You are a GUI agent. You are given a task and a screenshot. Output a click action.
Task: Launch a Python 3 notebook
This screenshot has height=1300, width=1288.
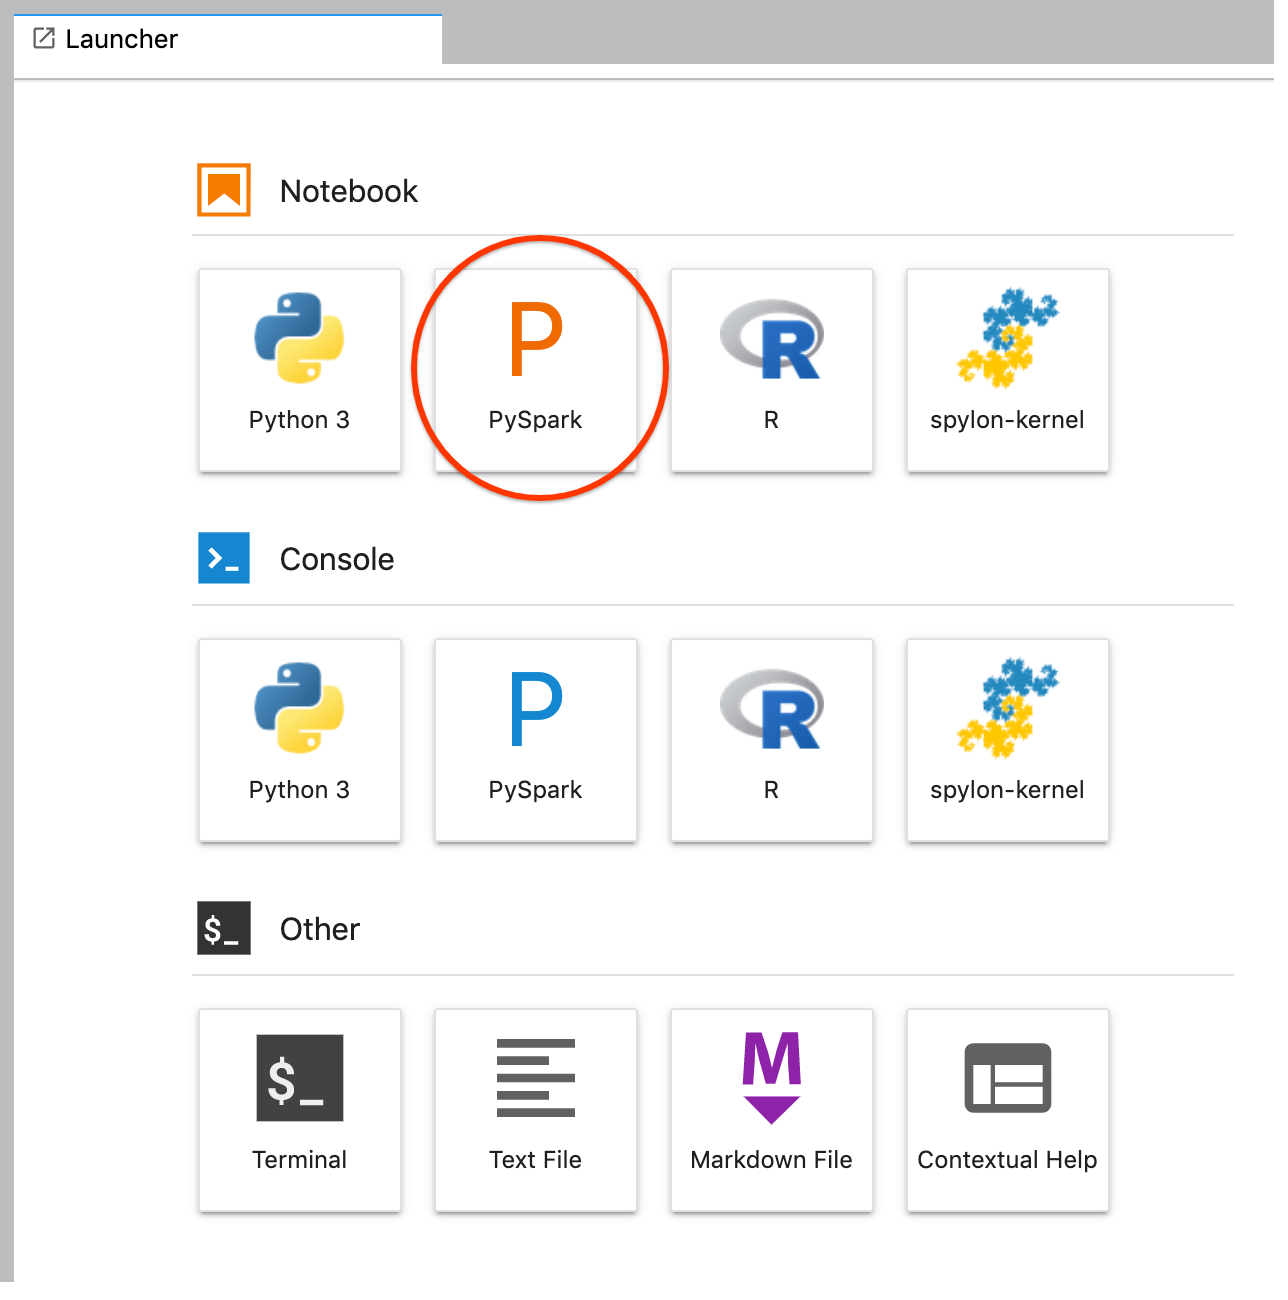tap(299, 369)
